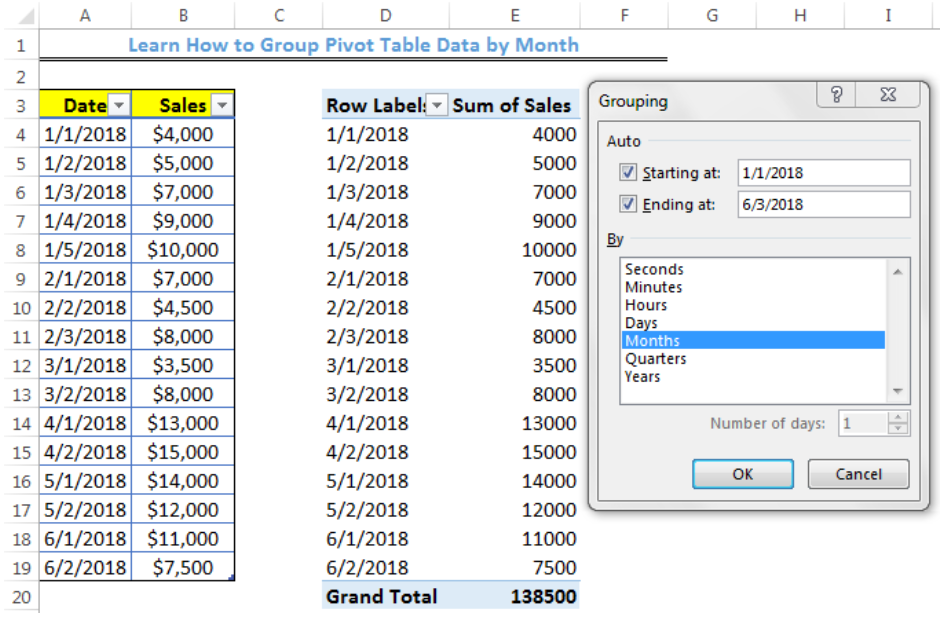Uncheck the Ending at checkbox

click(x=628, y=204)
